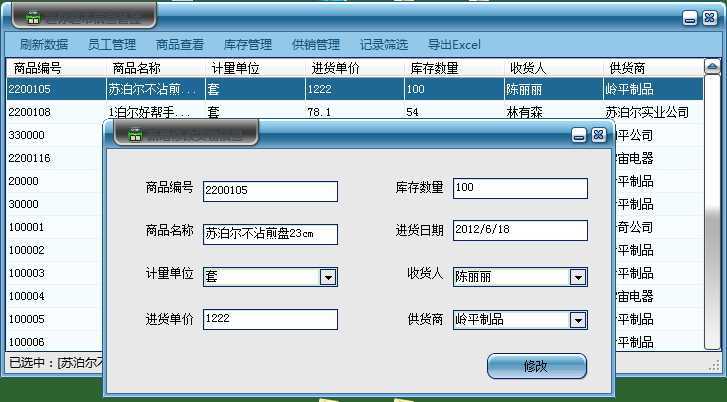Click the scroll up arrow in table
727x402 pixels.
(712, 68)
